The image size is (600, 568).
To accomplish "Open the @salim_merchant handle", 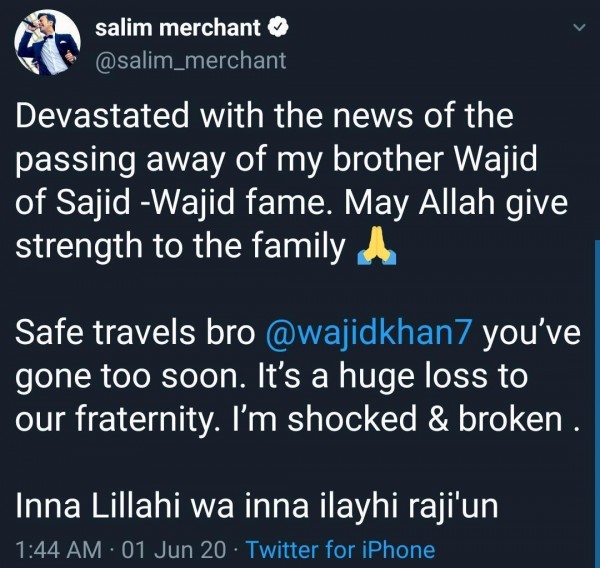I will (191, 61).
